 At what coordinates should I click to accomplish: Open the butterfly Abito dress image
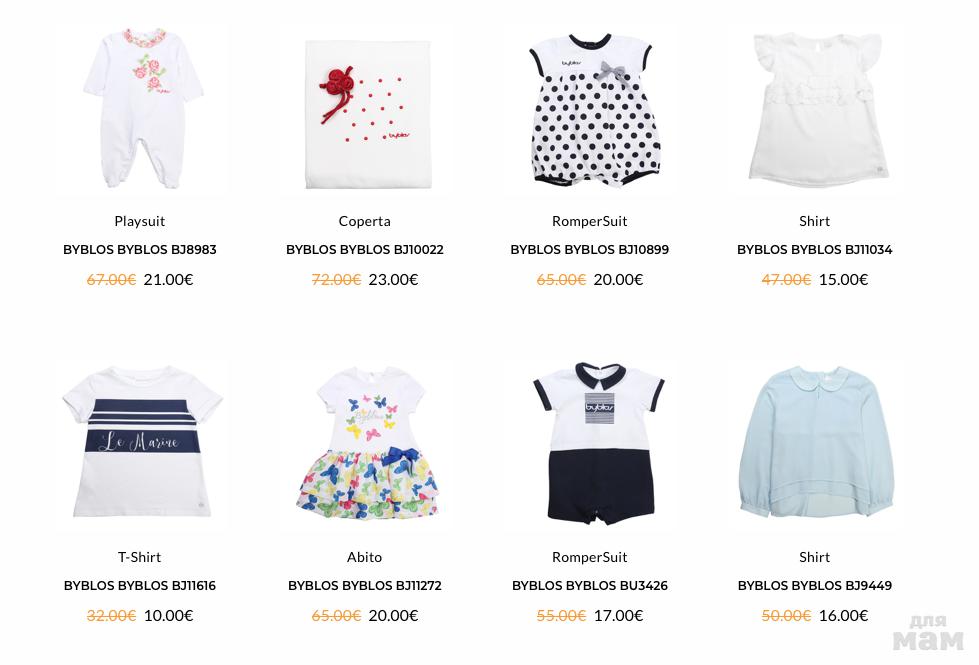[x=368, y=445]
